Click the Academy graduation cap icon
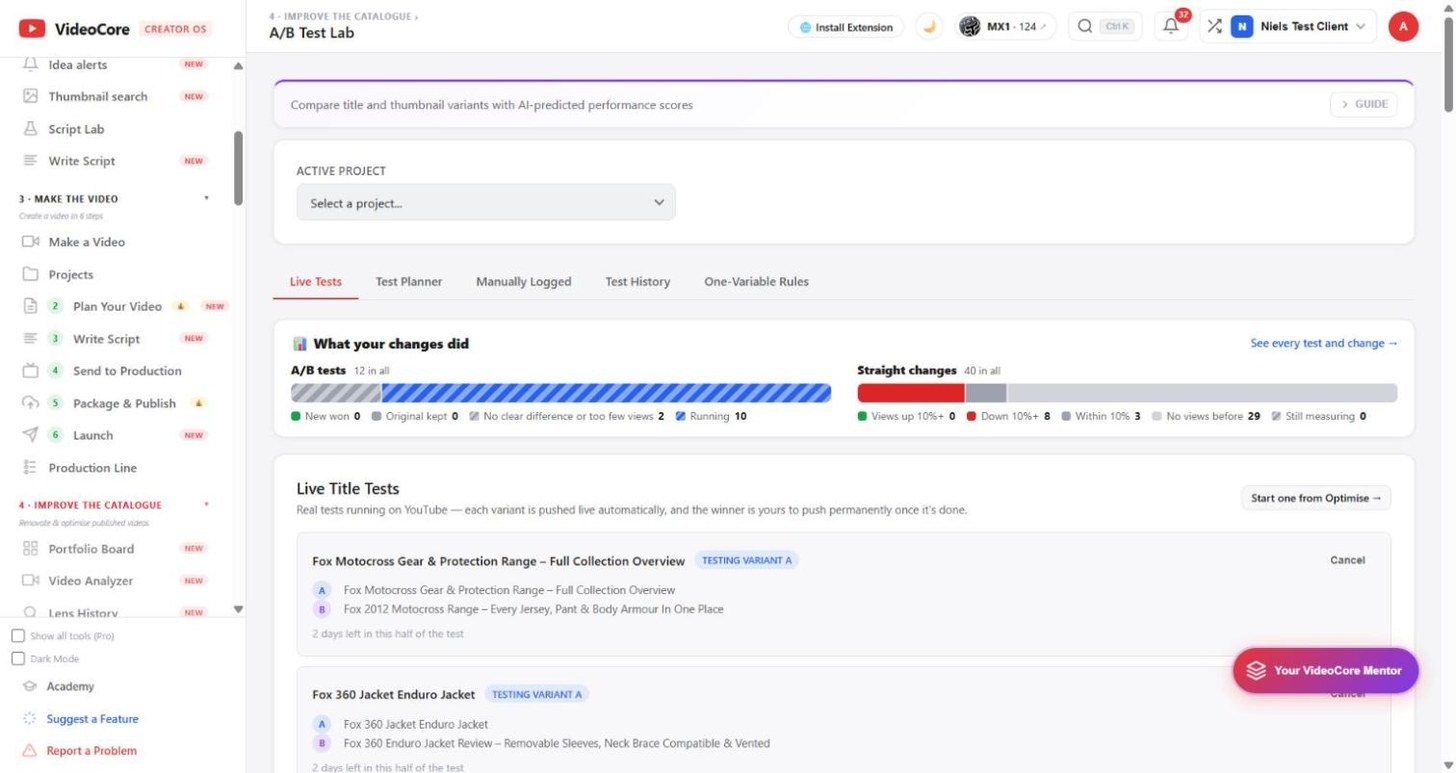The image size is (1456, 773). 29,686
